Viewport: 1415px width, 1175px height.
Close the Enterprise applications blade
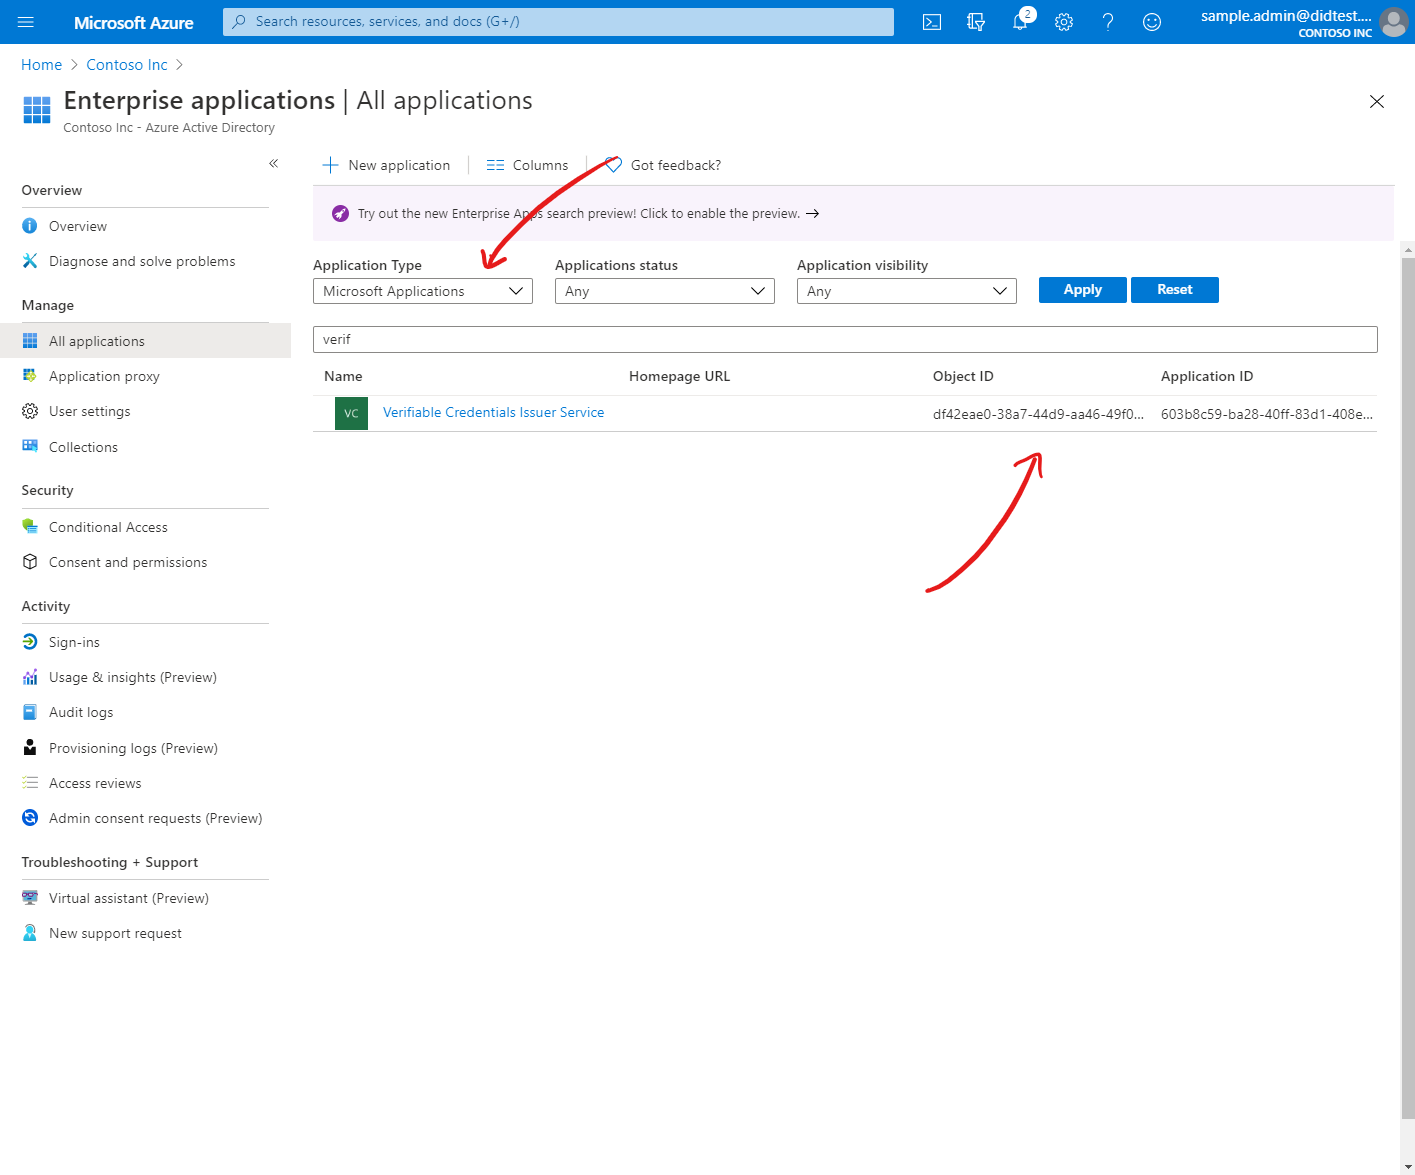pyautogui.click(x=1377, y=101)
